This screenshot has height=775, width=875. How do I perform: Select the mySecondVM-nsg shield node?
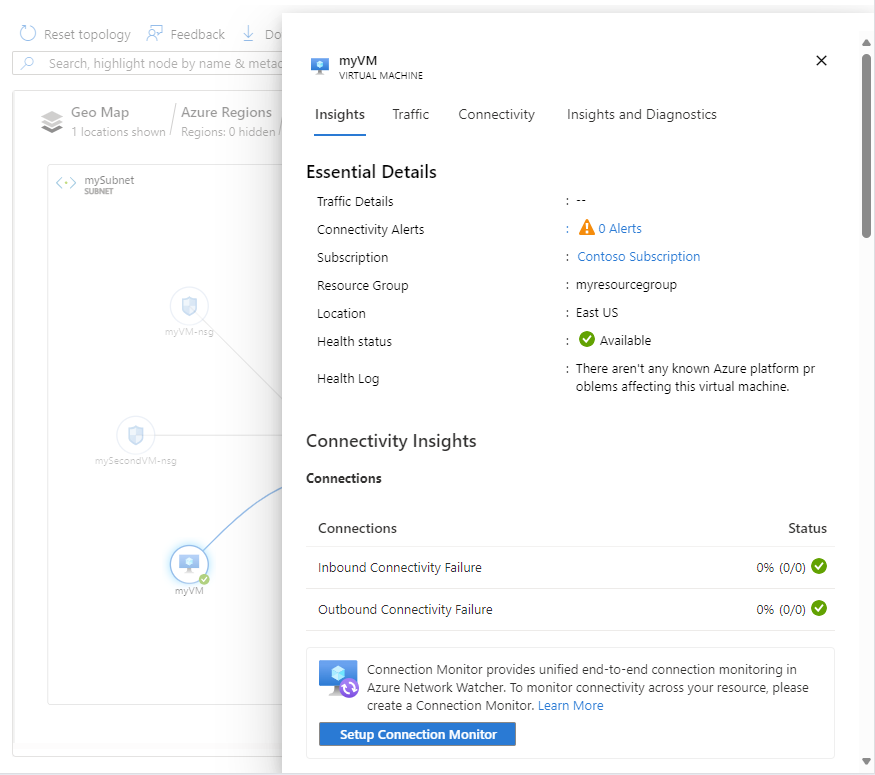click(x=136, y=435)
